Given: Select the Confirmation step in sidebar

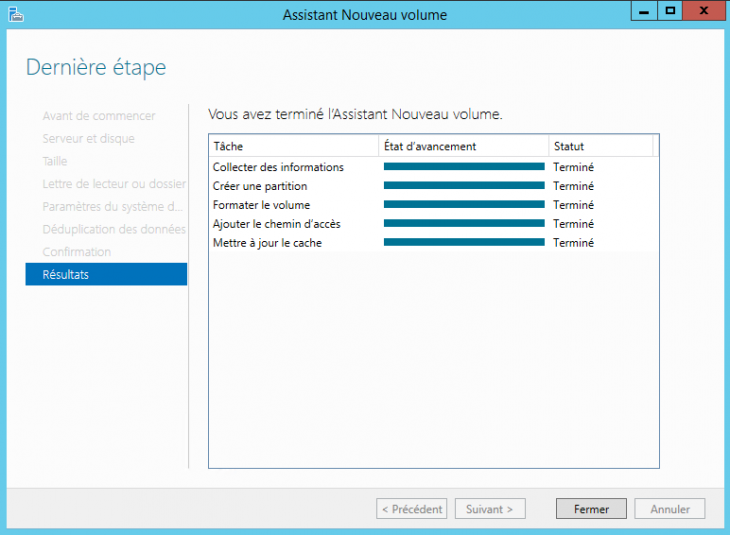Looking at the screenshot, I should tap(77, 252).
